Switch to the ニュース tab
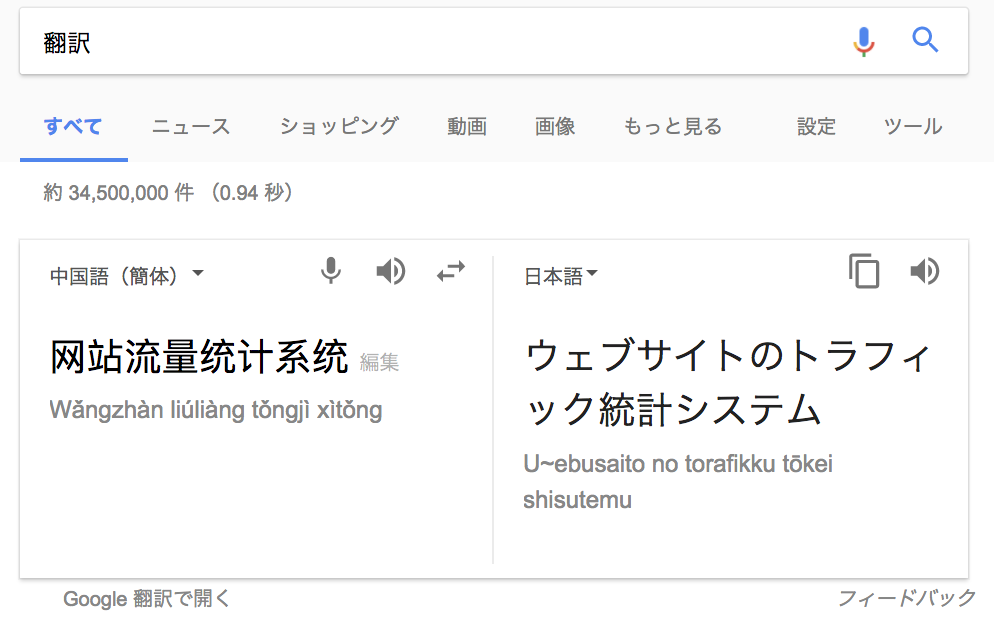The image size is (994, 632). (191, 126)
